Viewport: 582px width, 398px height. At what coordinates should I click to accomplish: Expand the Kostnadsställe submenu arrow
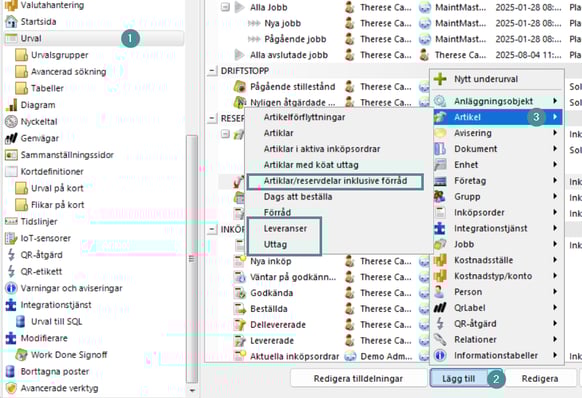click(x=555, y=260)
